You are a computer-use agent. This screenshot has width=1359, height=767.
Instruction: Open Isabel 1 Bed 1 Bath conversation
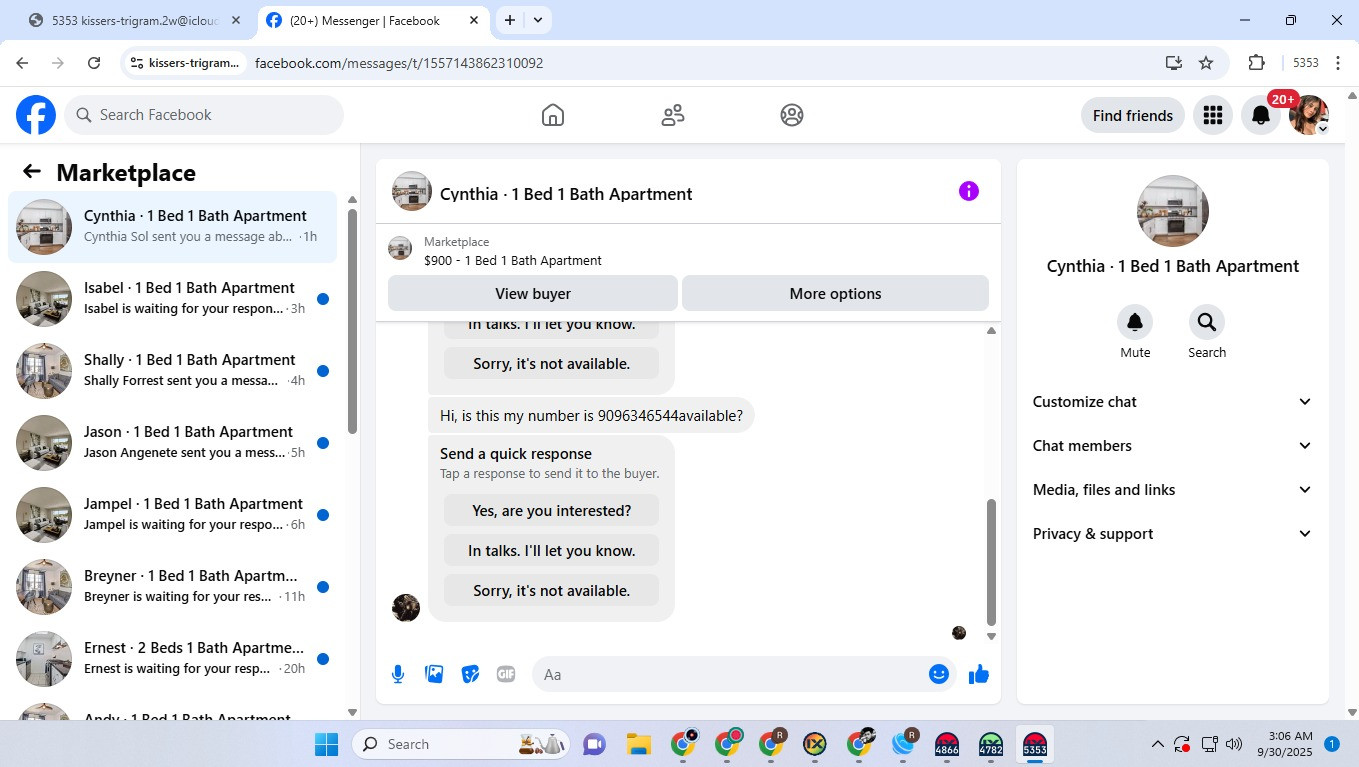[x=173, y=298]
